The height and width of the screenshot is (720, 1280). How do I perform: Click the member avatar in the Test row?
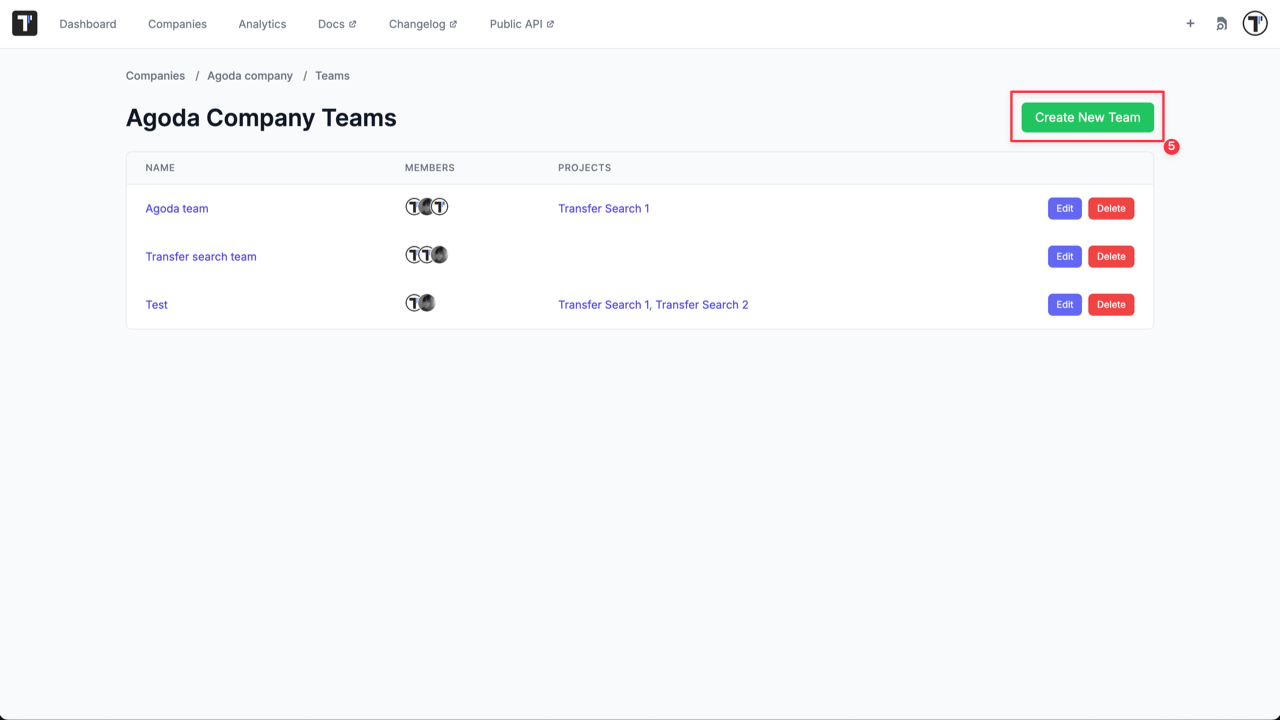click(414, 302)
